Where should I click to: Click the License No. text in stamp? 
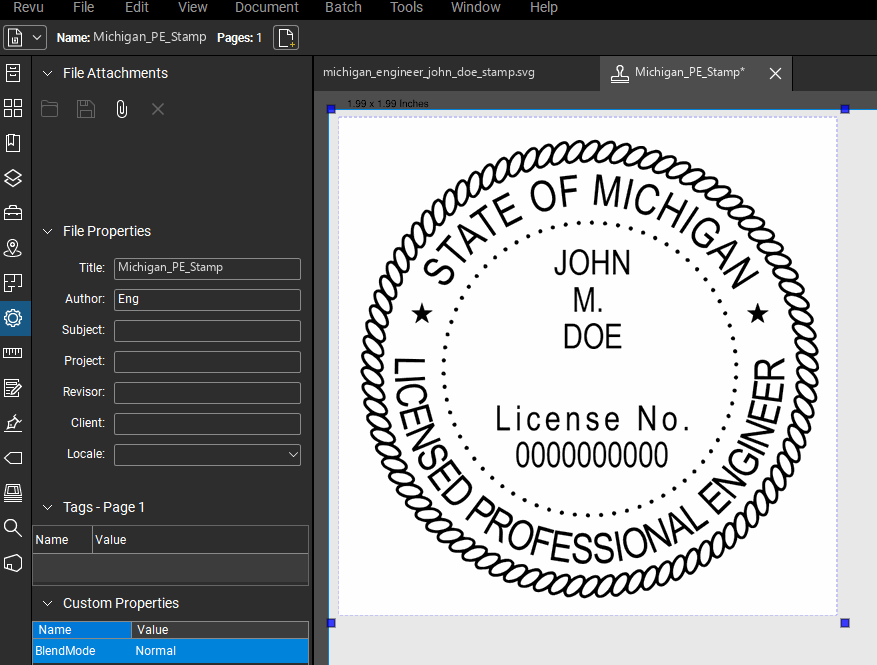click(593, 418)
